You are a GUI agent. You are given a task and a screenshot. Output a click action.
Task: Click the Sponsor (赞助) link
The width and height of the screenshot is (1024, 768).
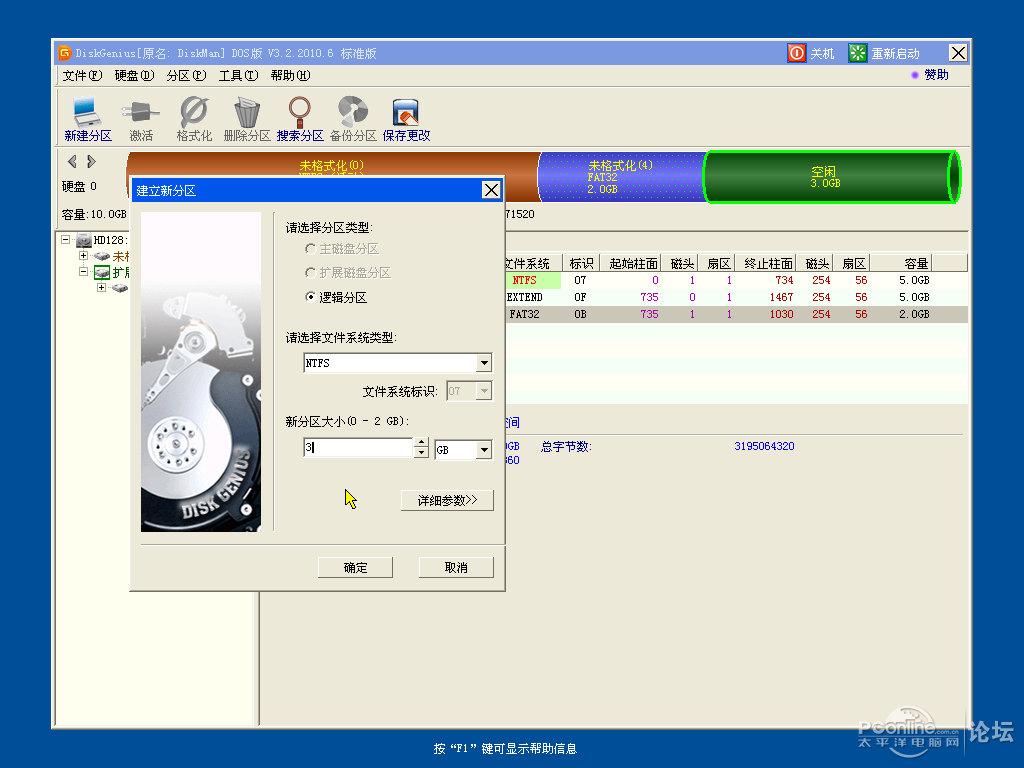[936, 75]
